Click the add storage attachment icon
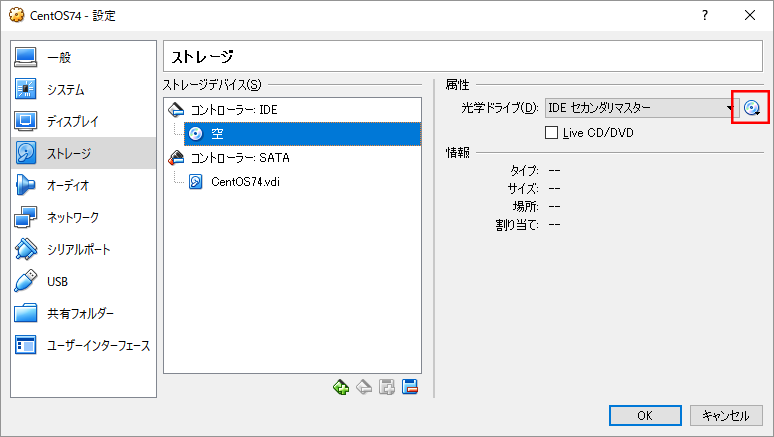The image size is (774, 437). point(387,387)
